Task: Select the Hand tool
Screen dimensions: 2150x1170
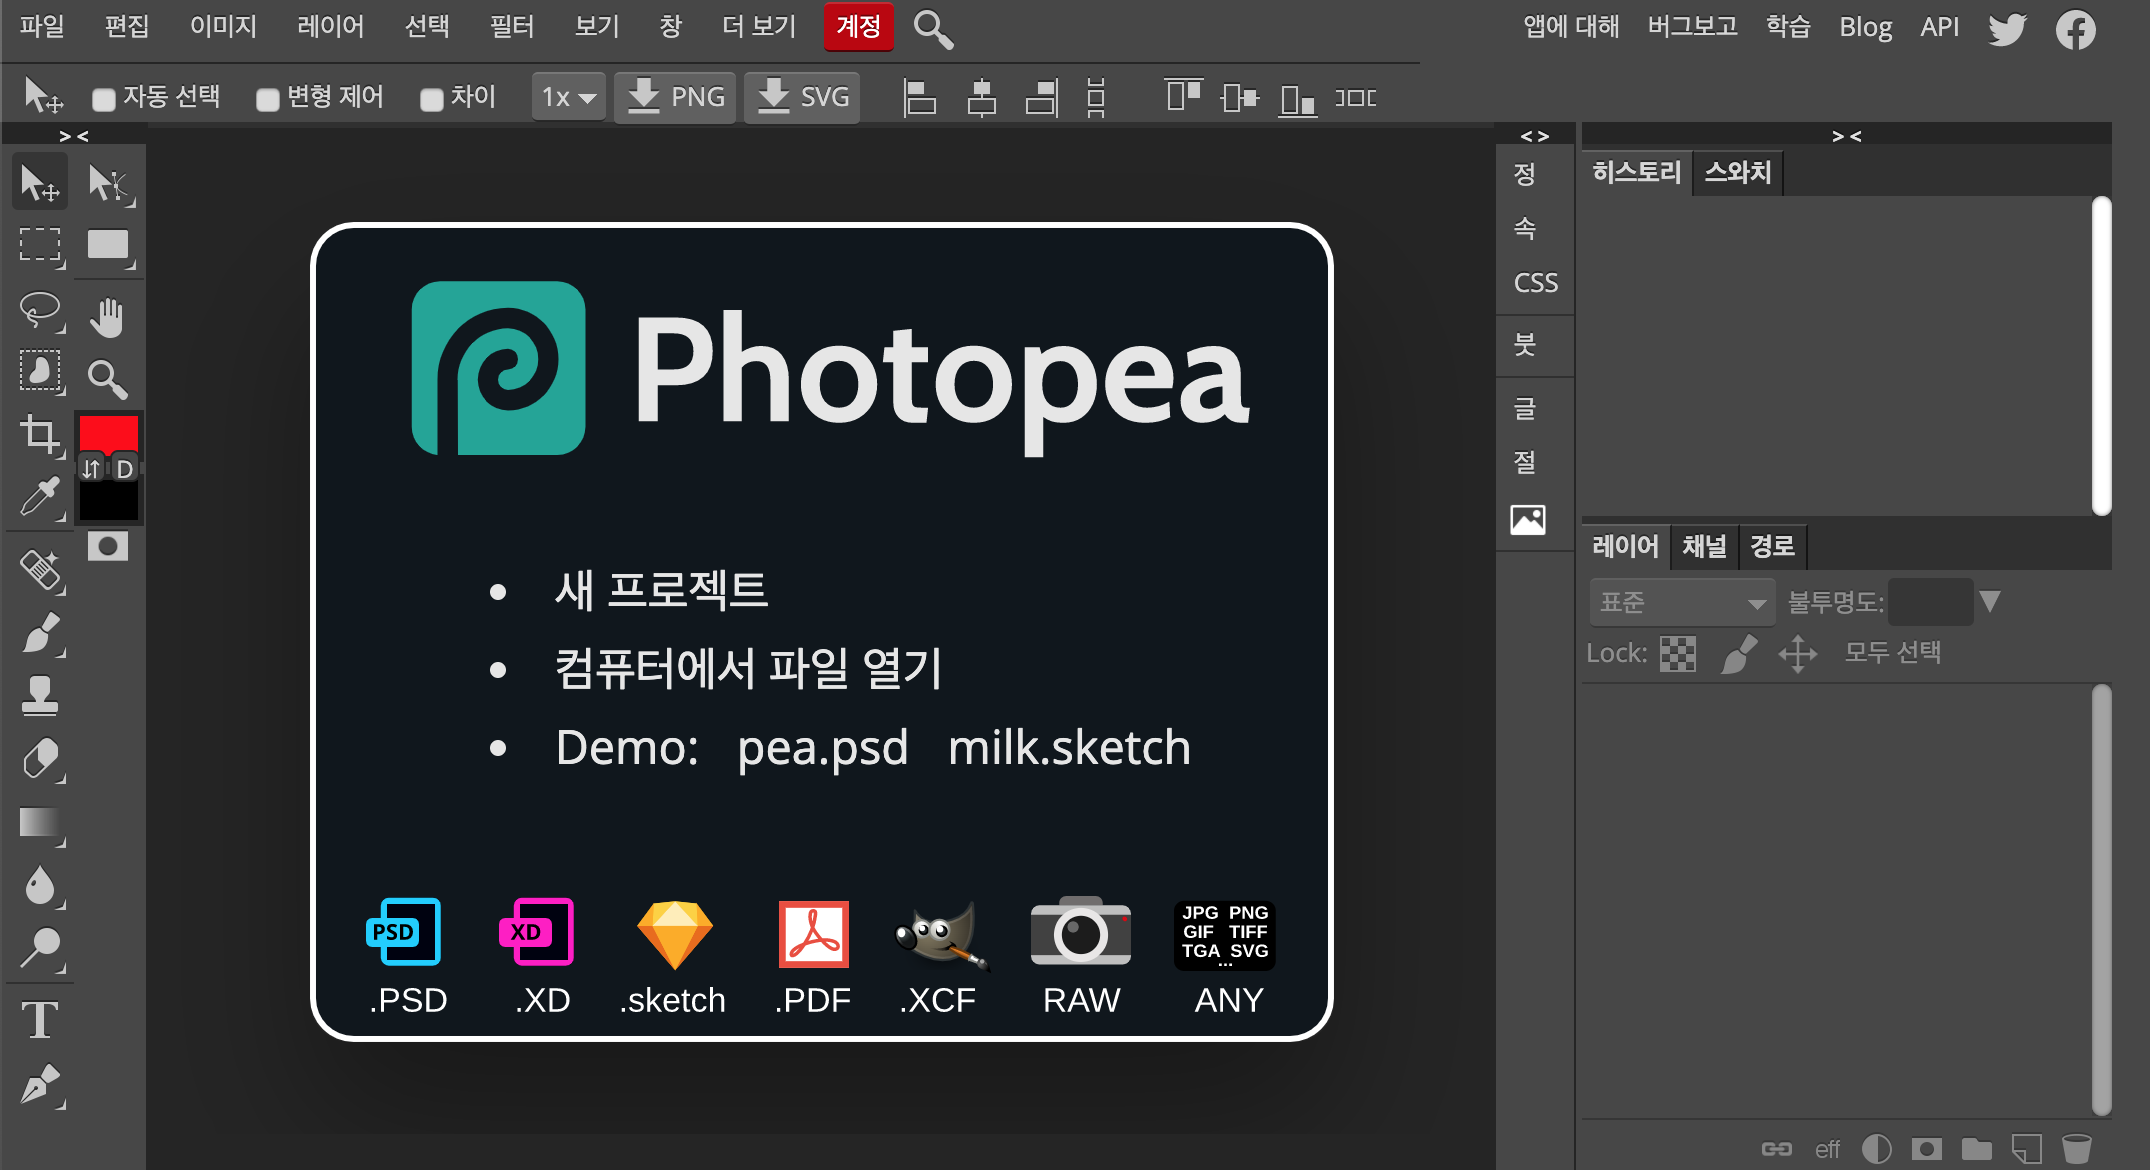Action: [107, 317]
